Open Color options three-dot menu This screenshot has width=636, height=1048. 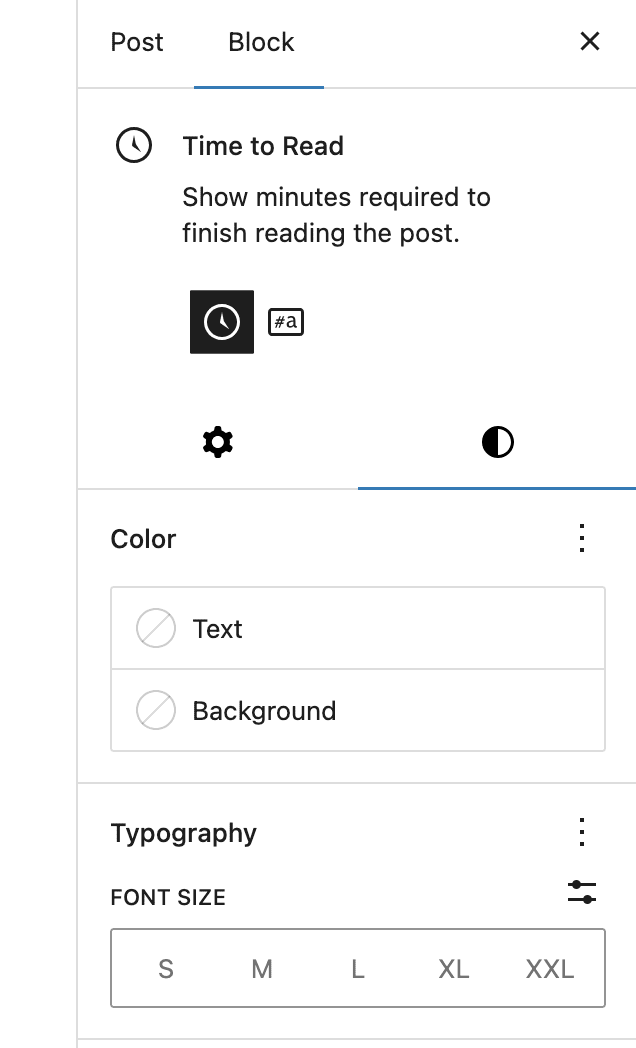click(x=582, y=539)
